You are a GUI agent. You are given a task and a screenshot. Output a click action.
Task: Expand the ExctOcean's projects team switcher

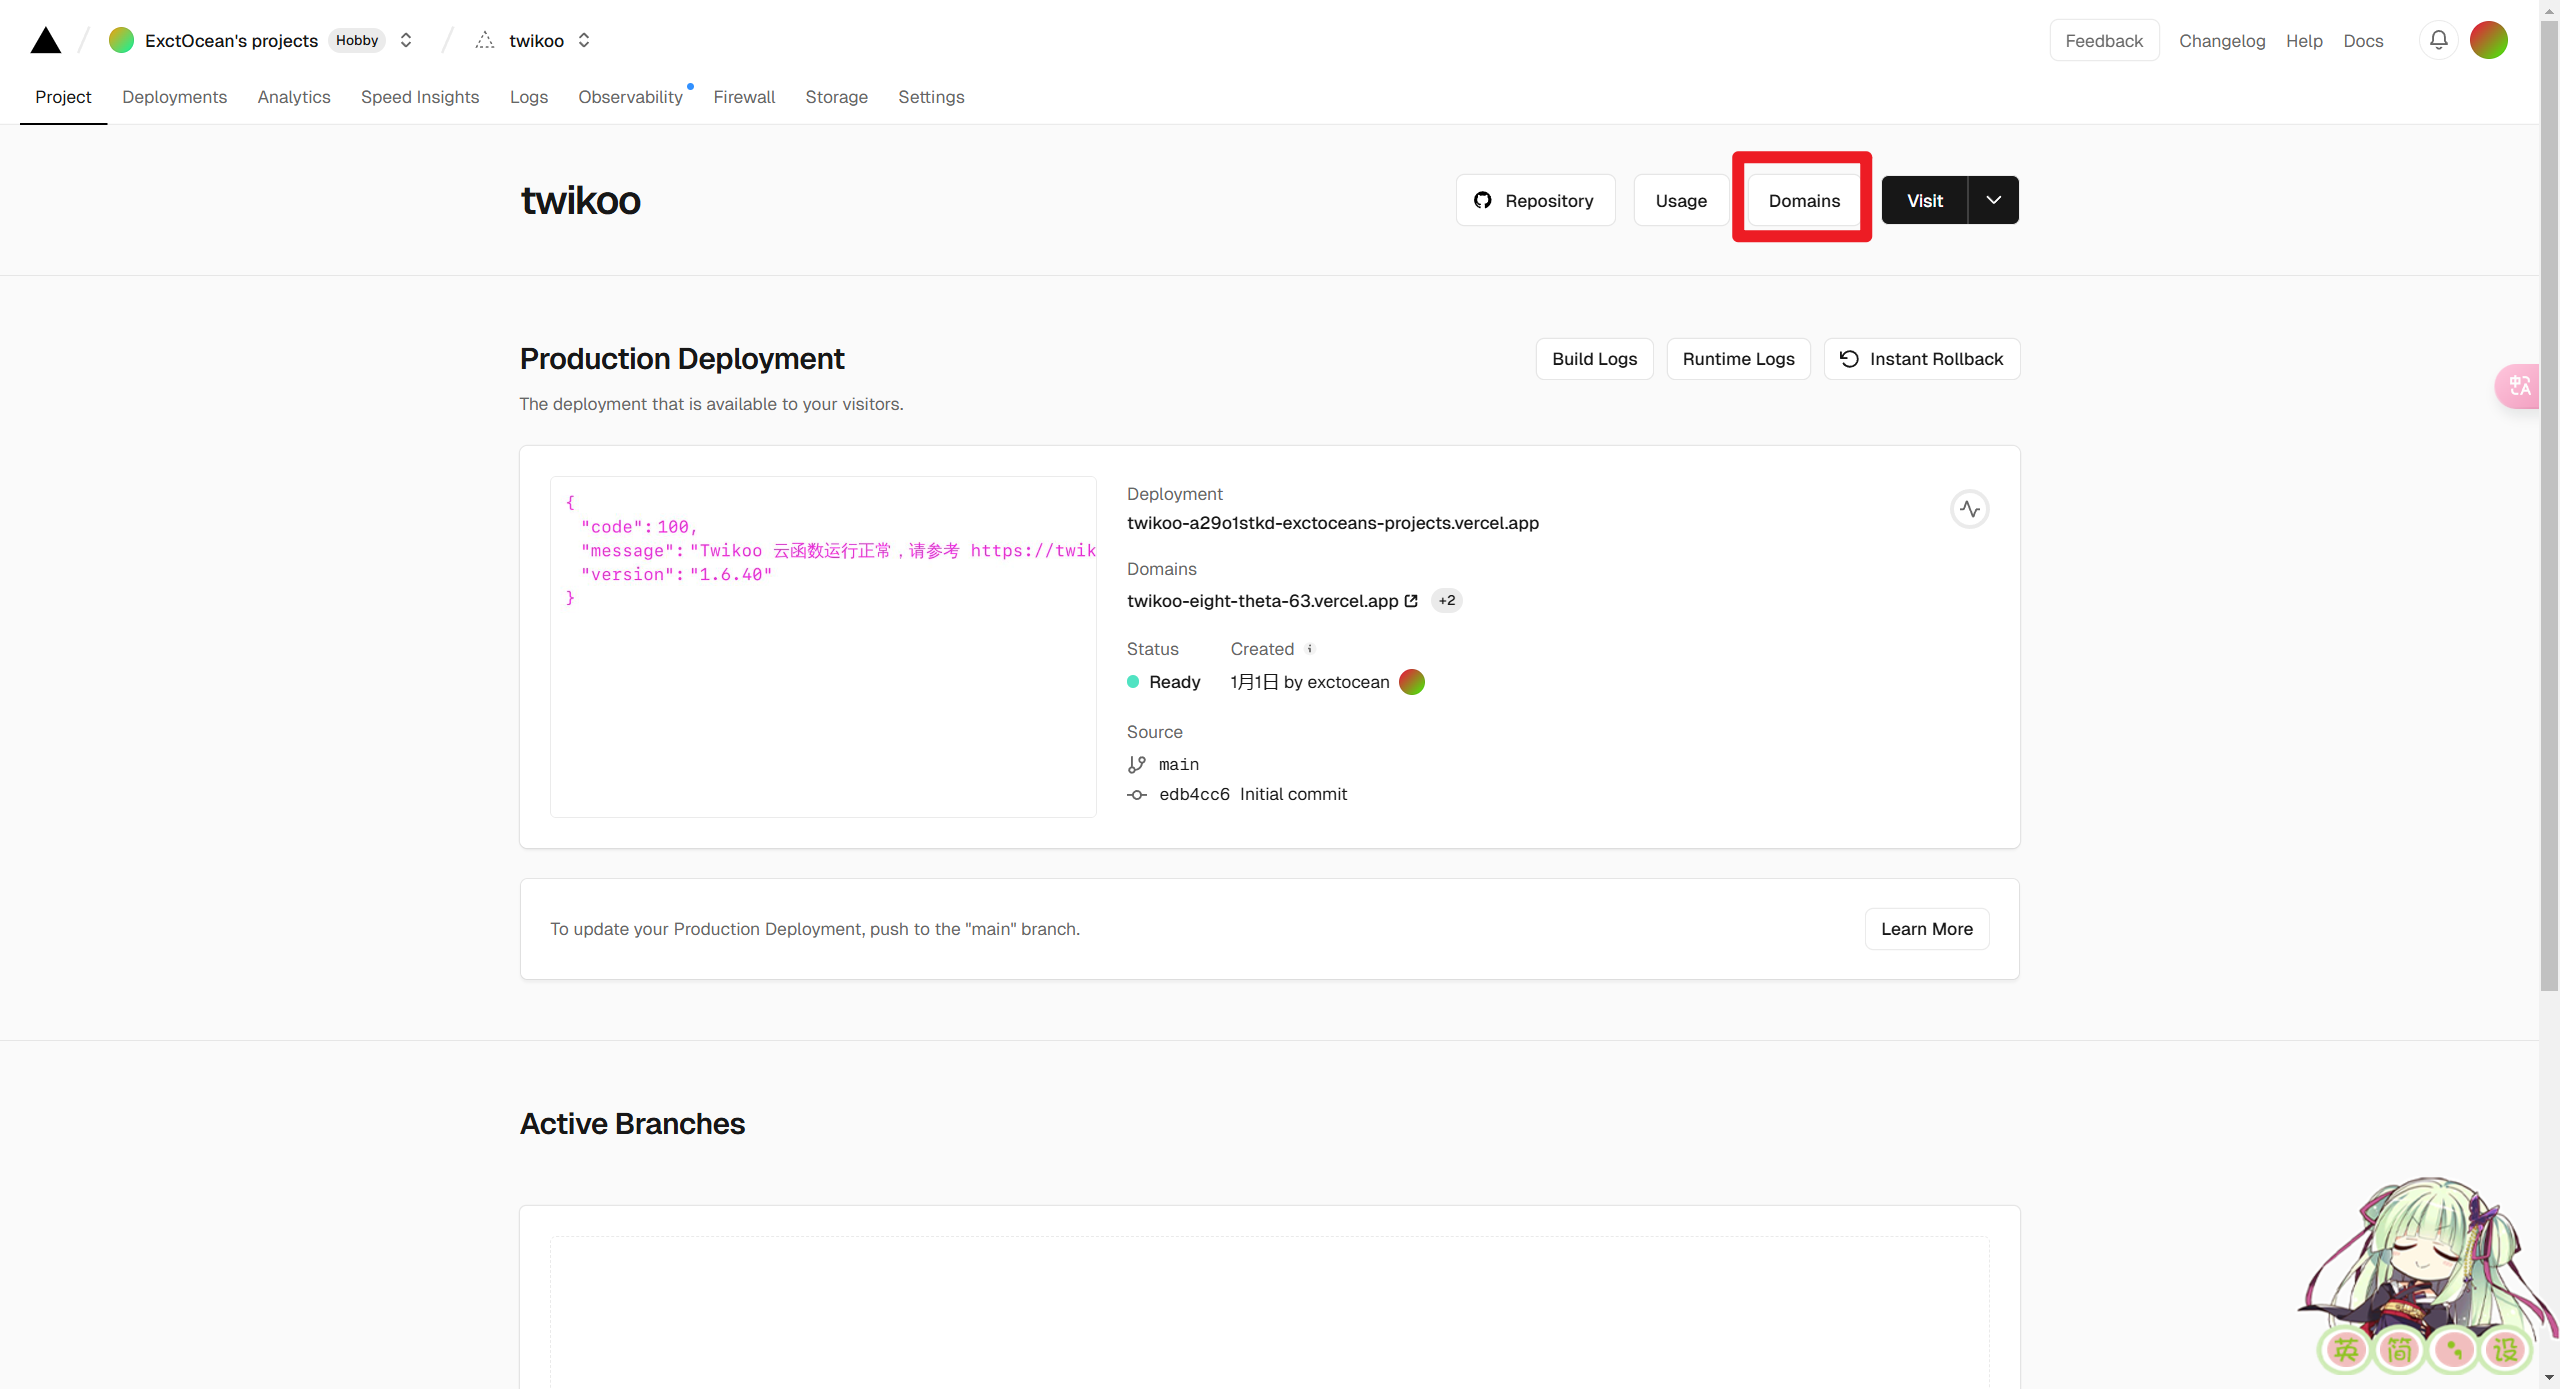[406, 40]
